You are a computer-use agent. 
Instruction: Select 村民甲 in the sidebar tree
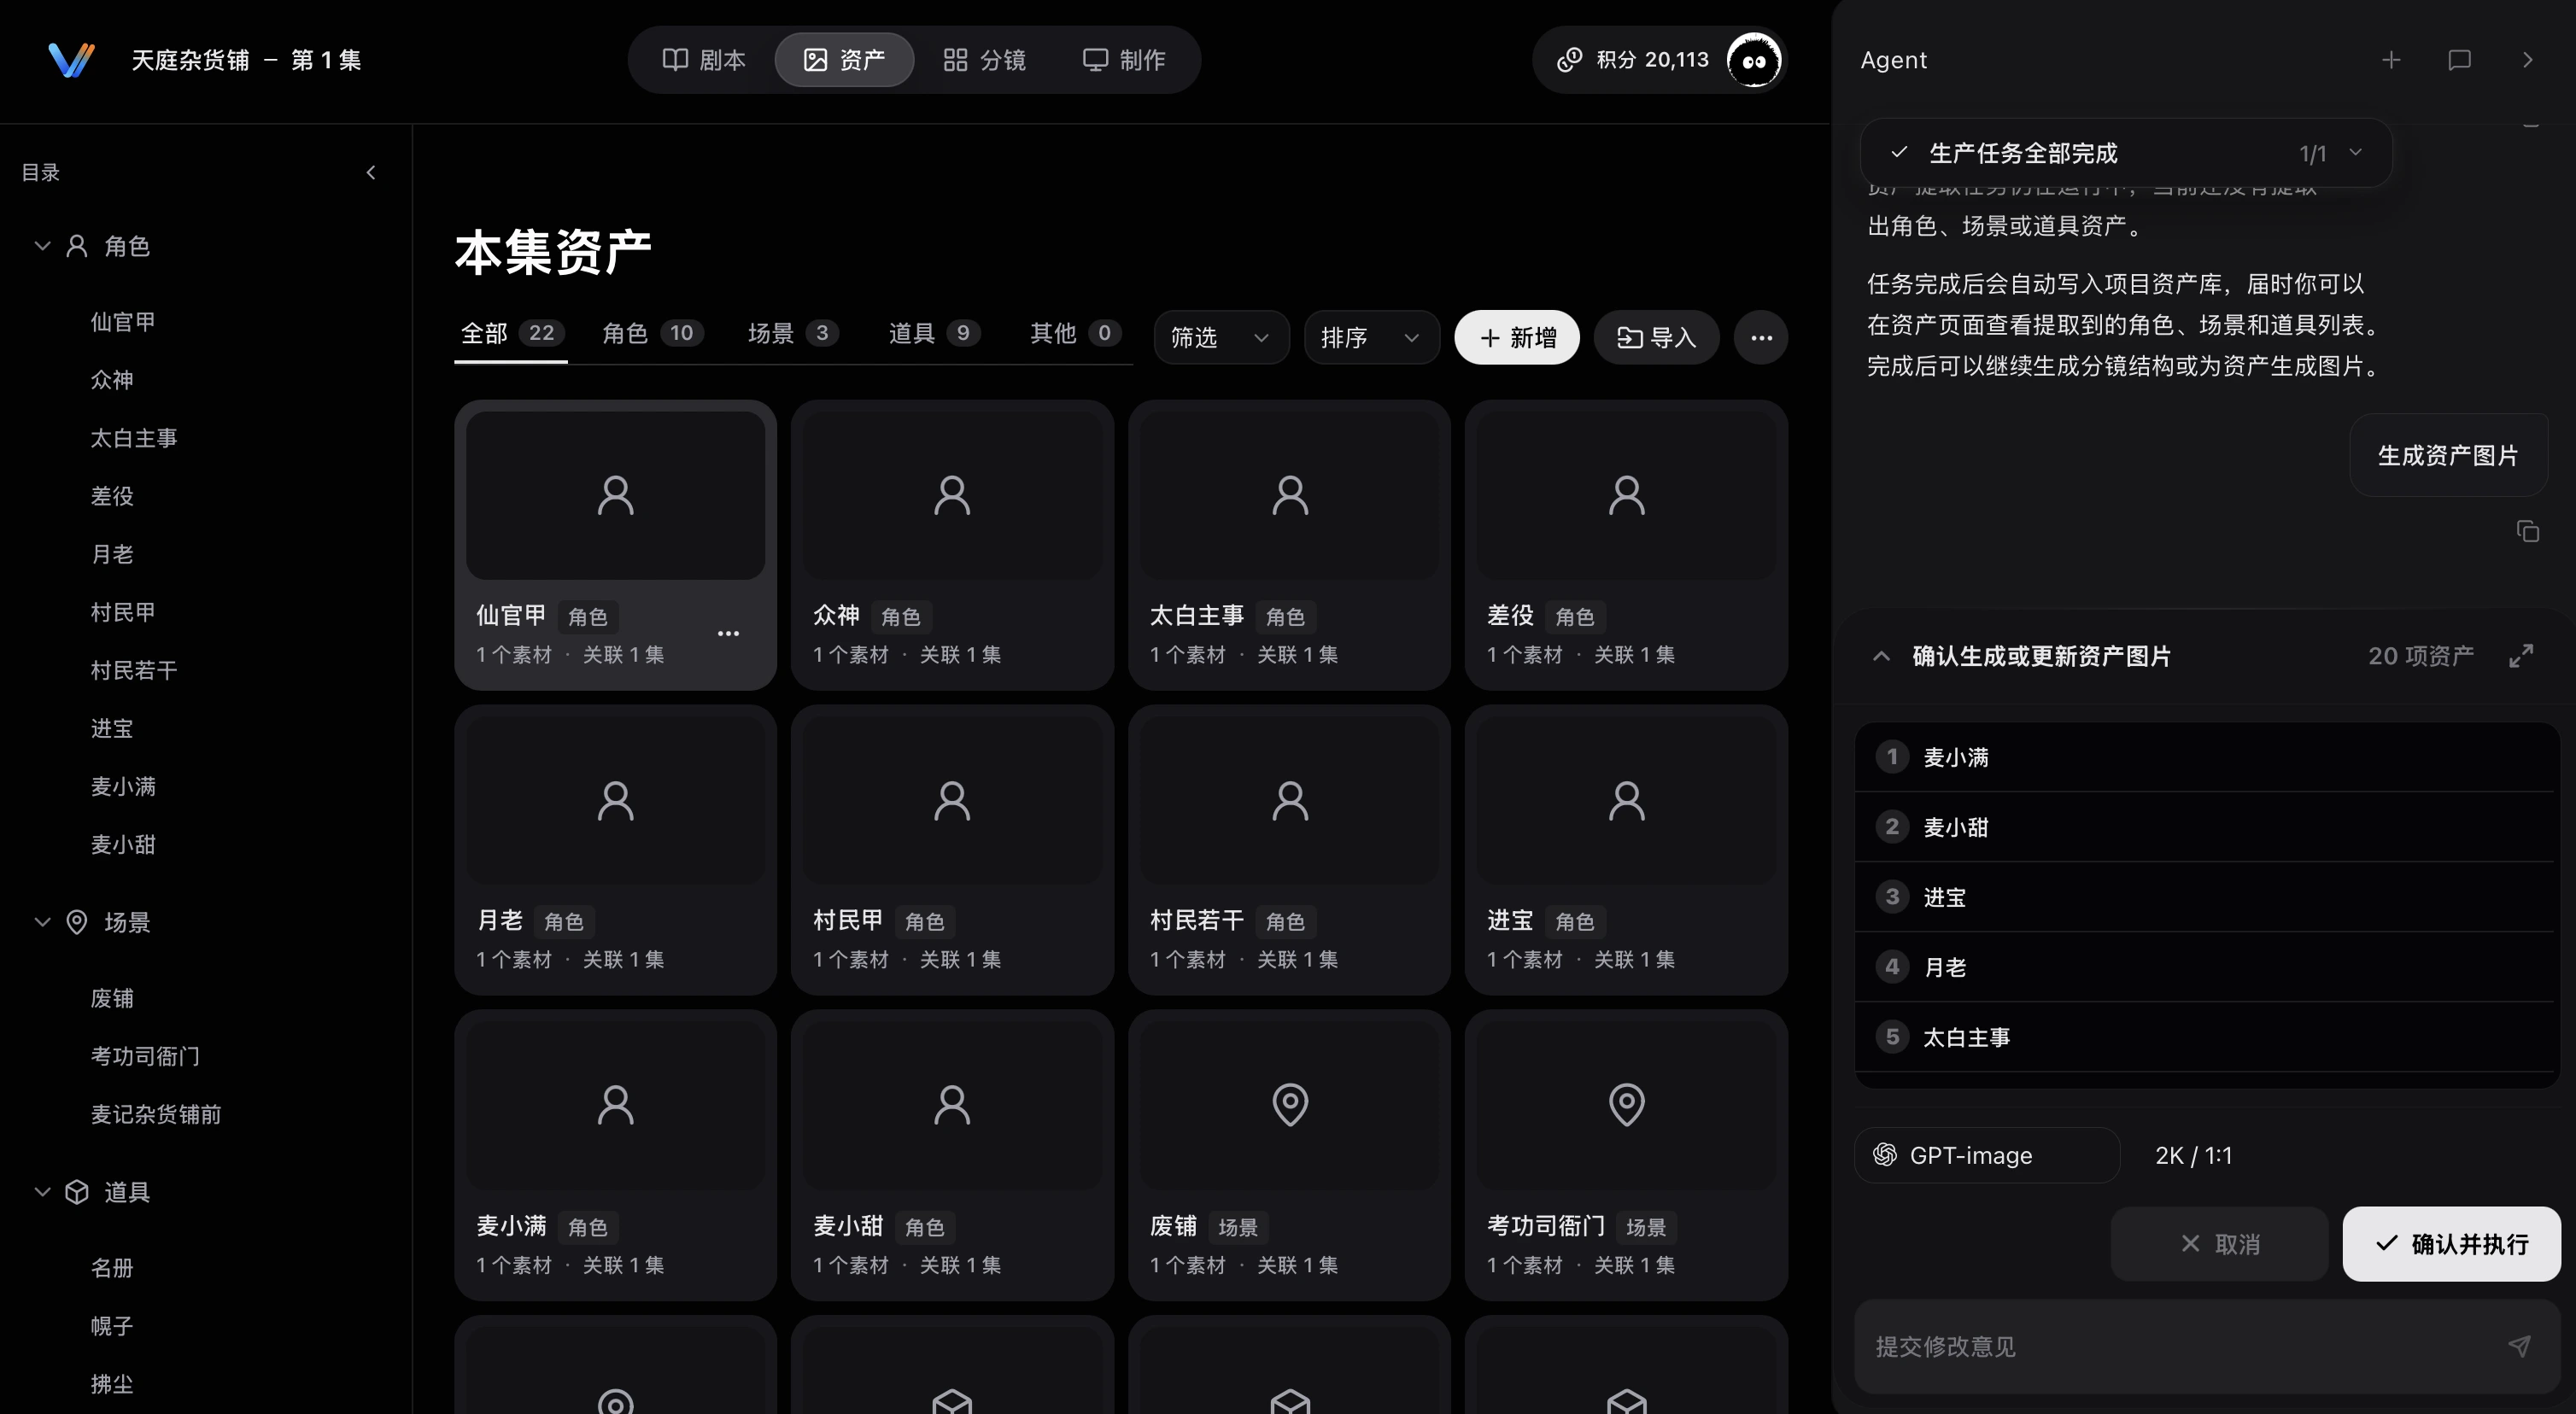tap(123, 612)
